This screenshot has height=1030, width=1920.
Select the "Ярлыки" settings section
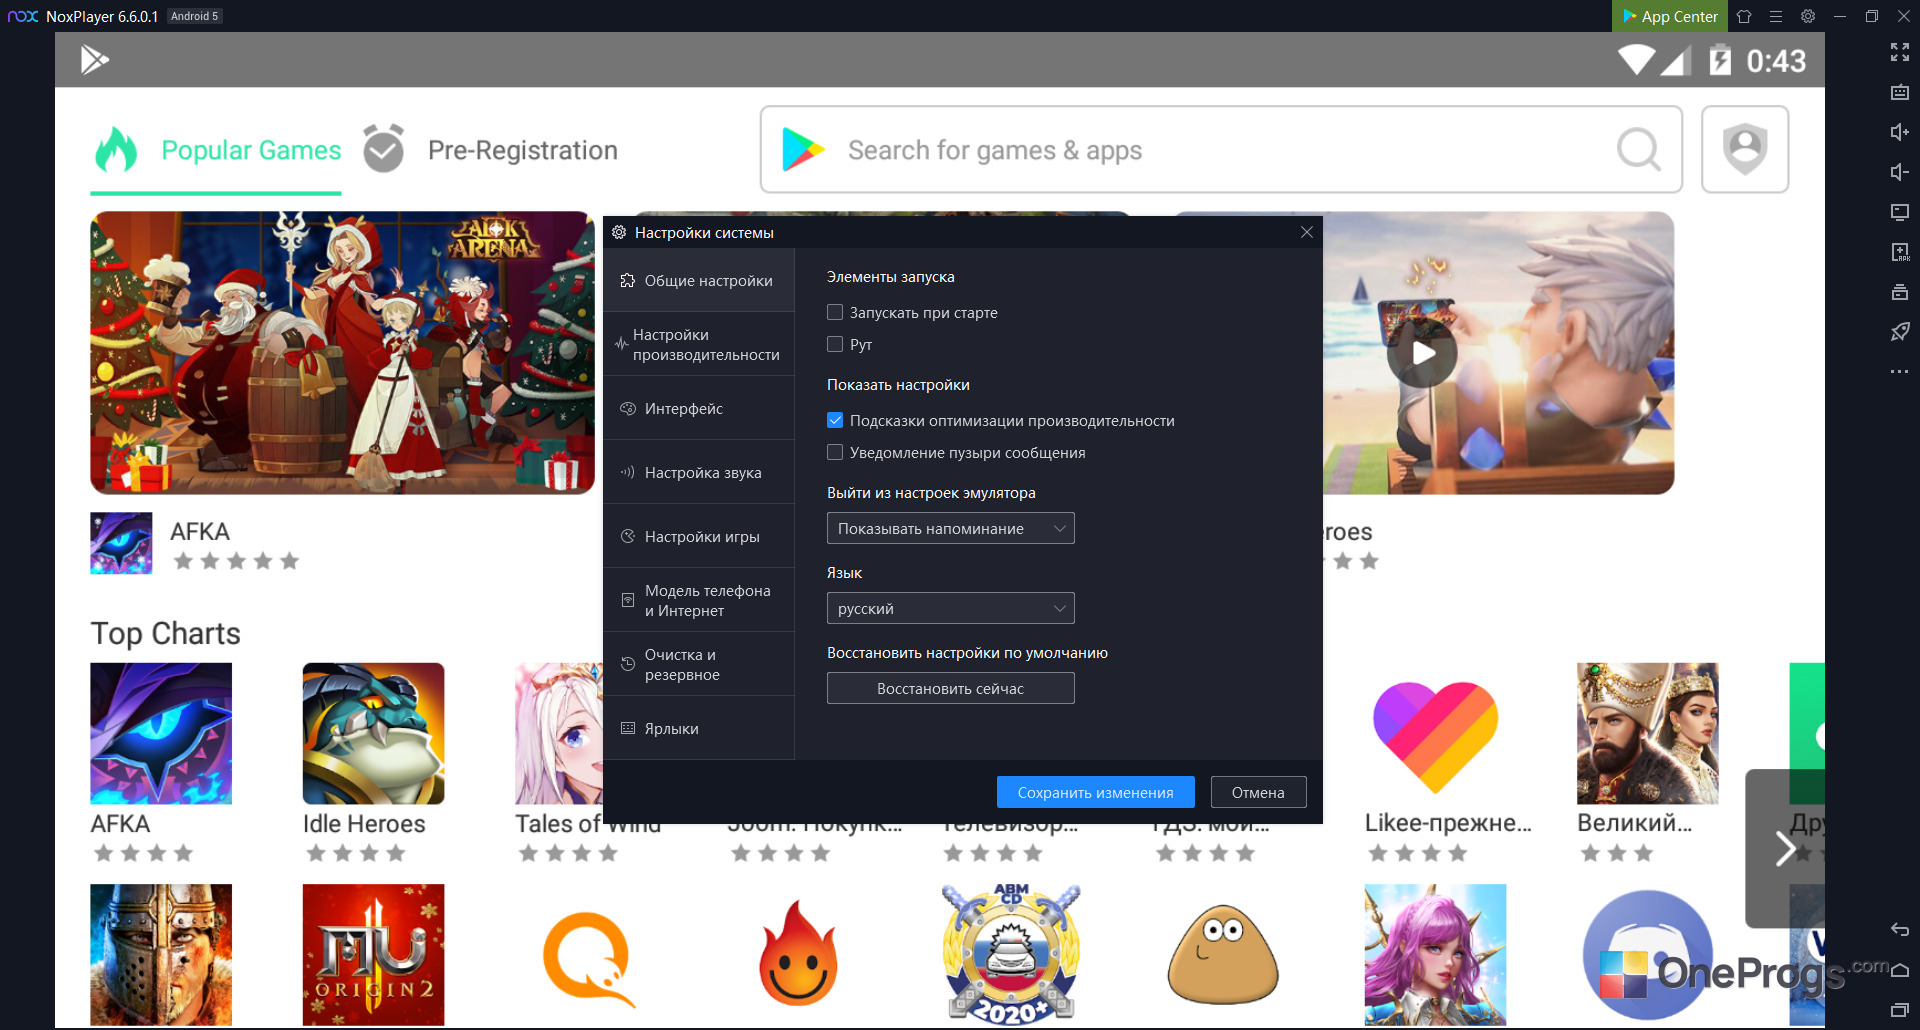(699, 728)
